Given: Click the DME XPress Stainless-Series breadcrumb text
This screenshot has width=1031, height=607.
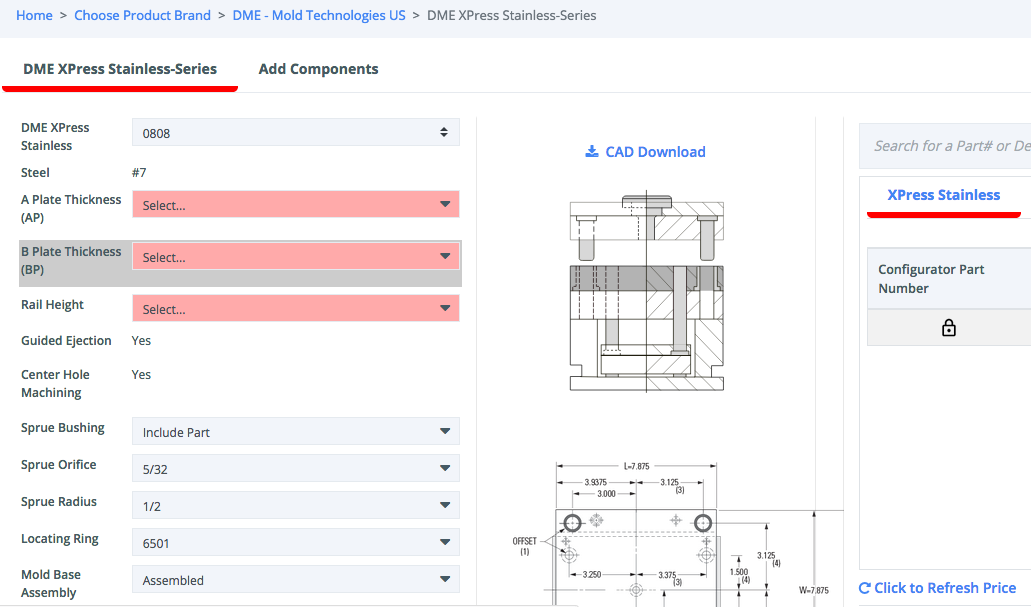Looking at the screenshot, I should pos(512,15).
